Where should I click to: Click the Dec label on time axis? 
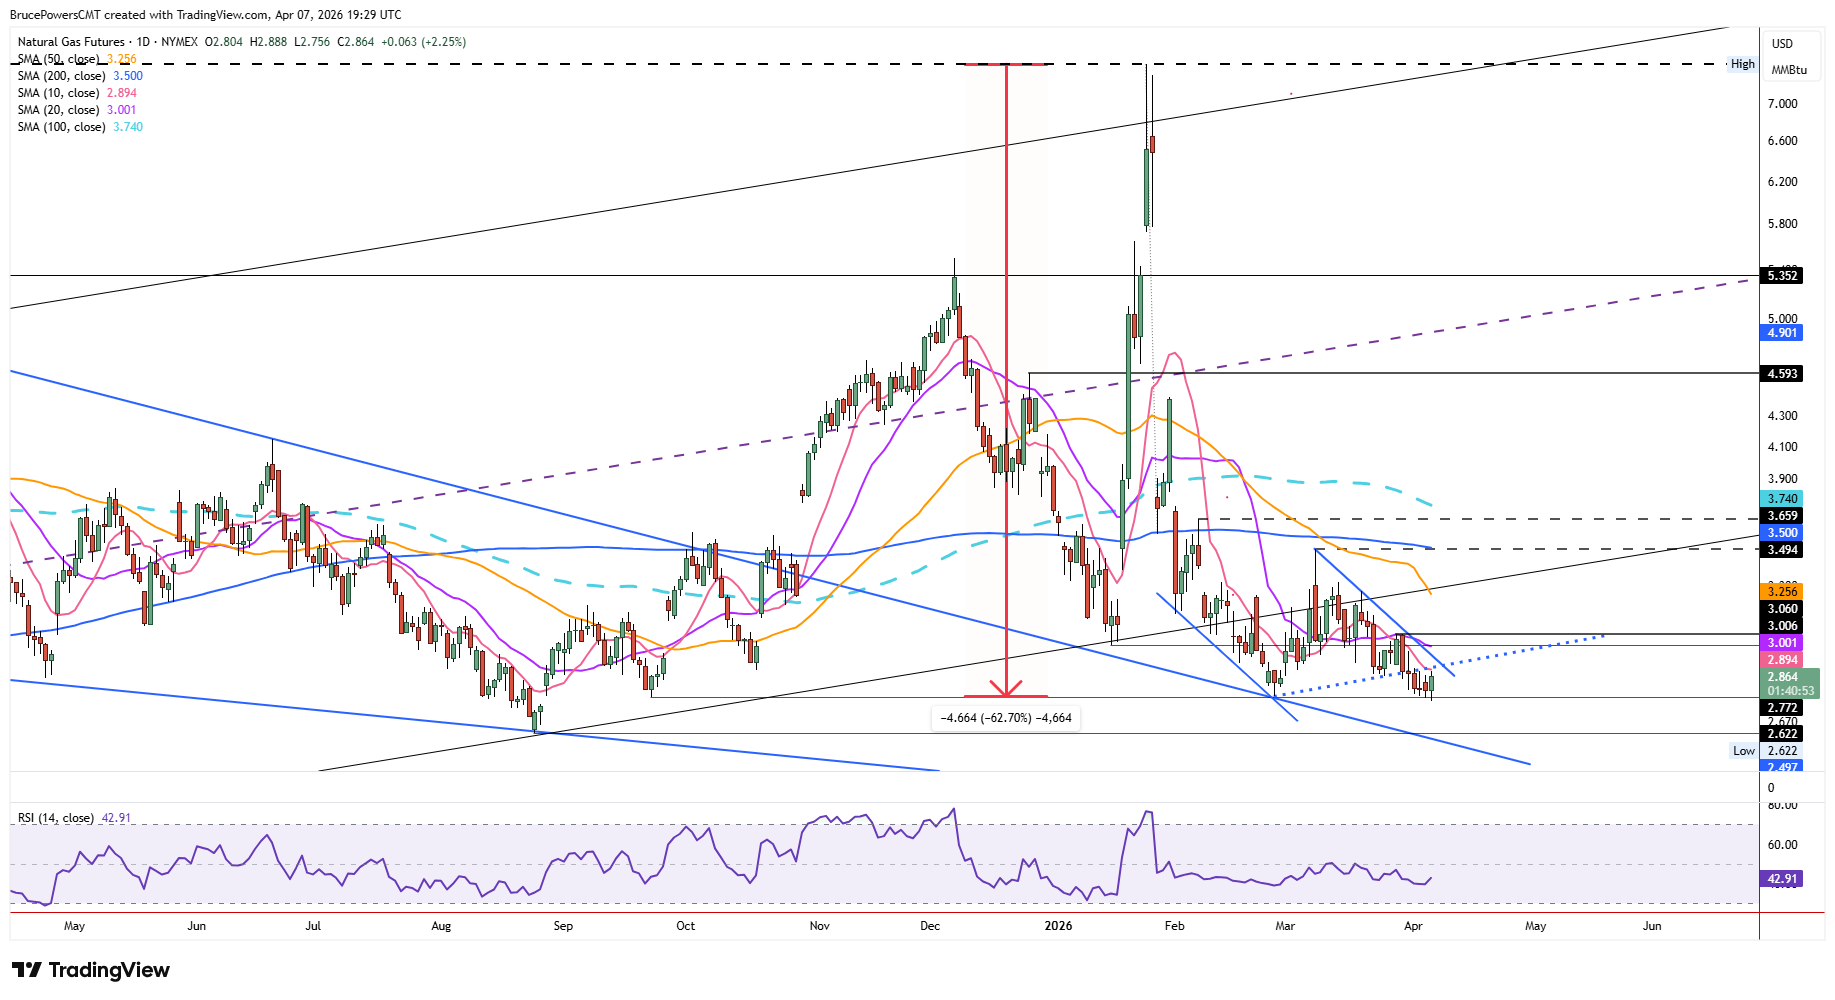click(930, 926)
